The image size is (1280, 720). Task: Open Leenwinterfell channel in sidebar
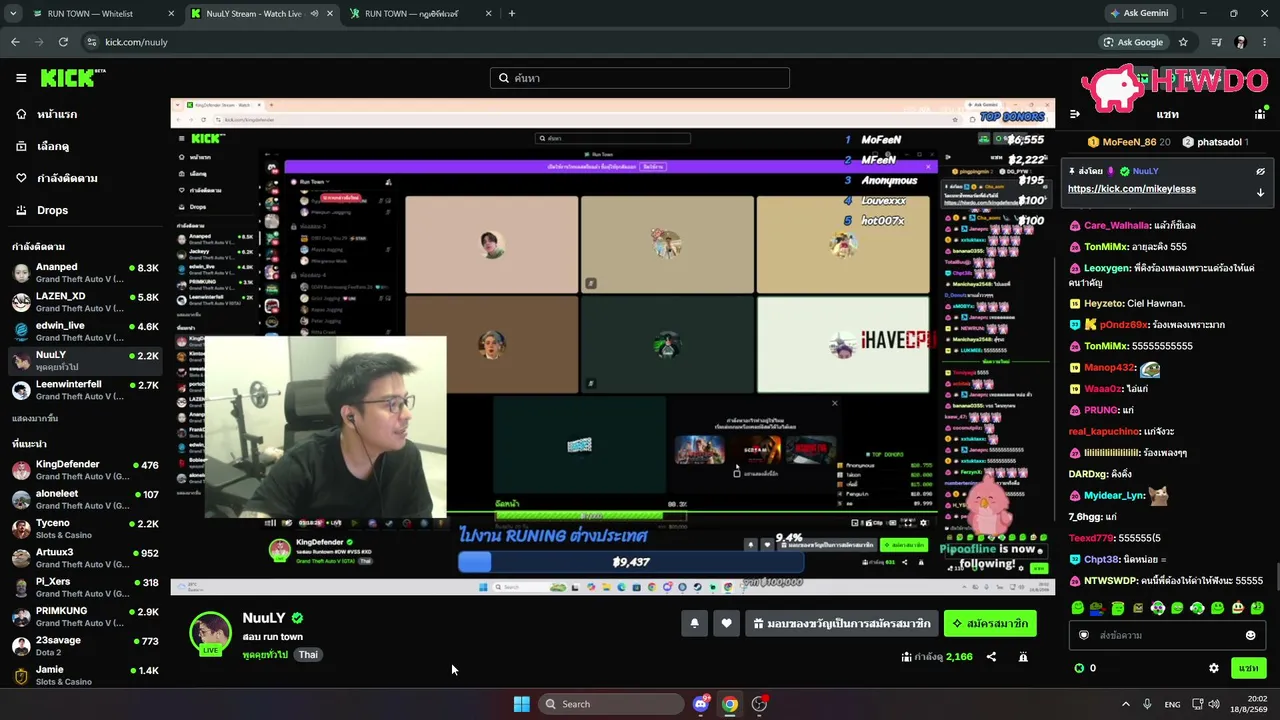(x=85, y=390)
